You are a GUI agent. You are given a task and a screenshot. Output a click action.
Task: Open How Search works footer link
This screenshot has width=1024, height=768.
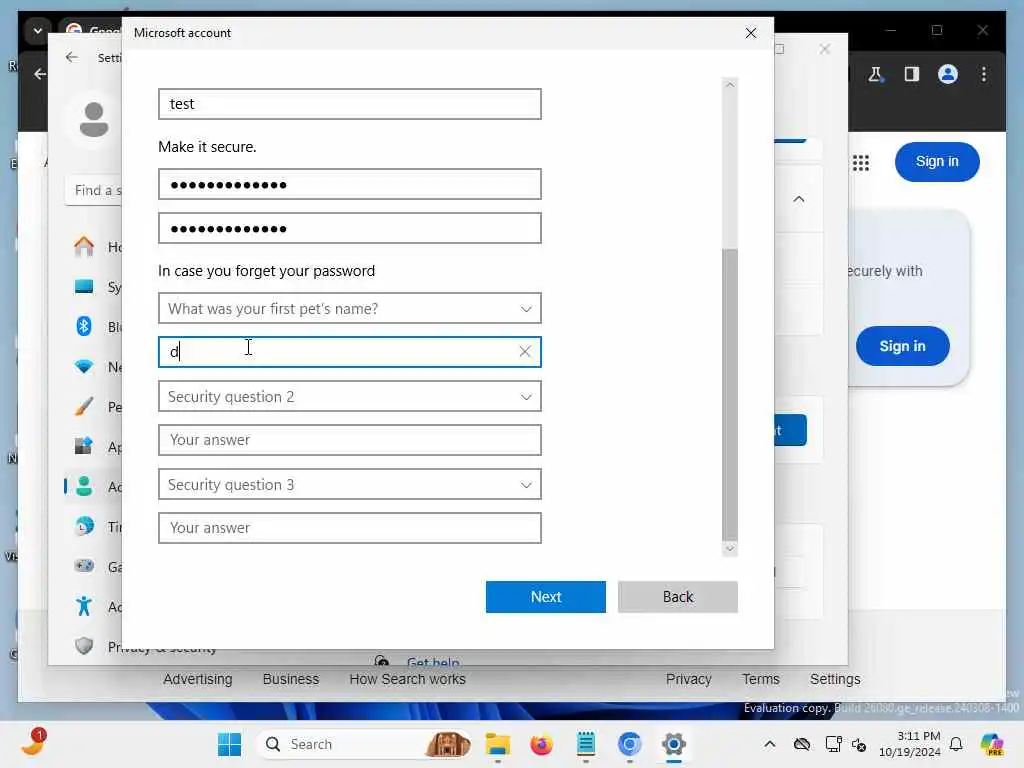(x=407, y=679)
